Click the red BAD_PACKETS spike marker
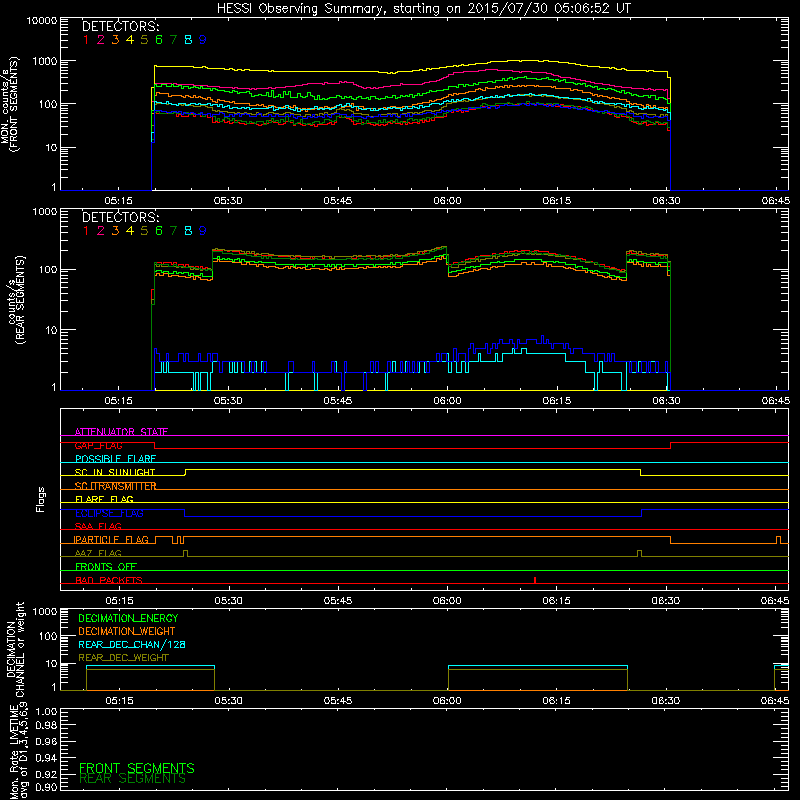Screen dimensions: 800x800 [535, 580]
